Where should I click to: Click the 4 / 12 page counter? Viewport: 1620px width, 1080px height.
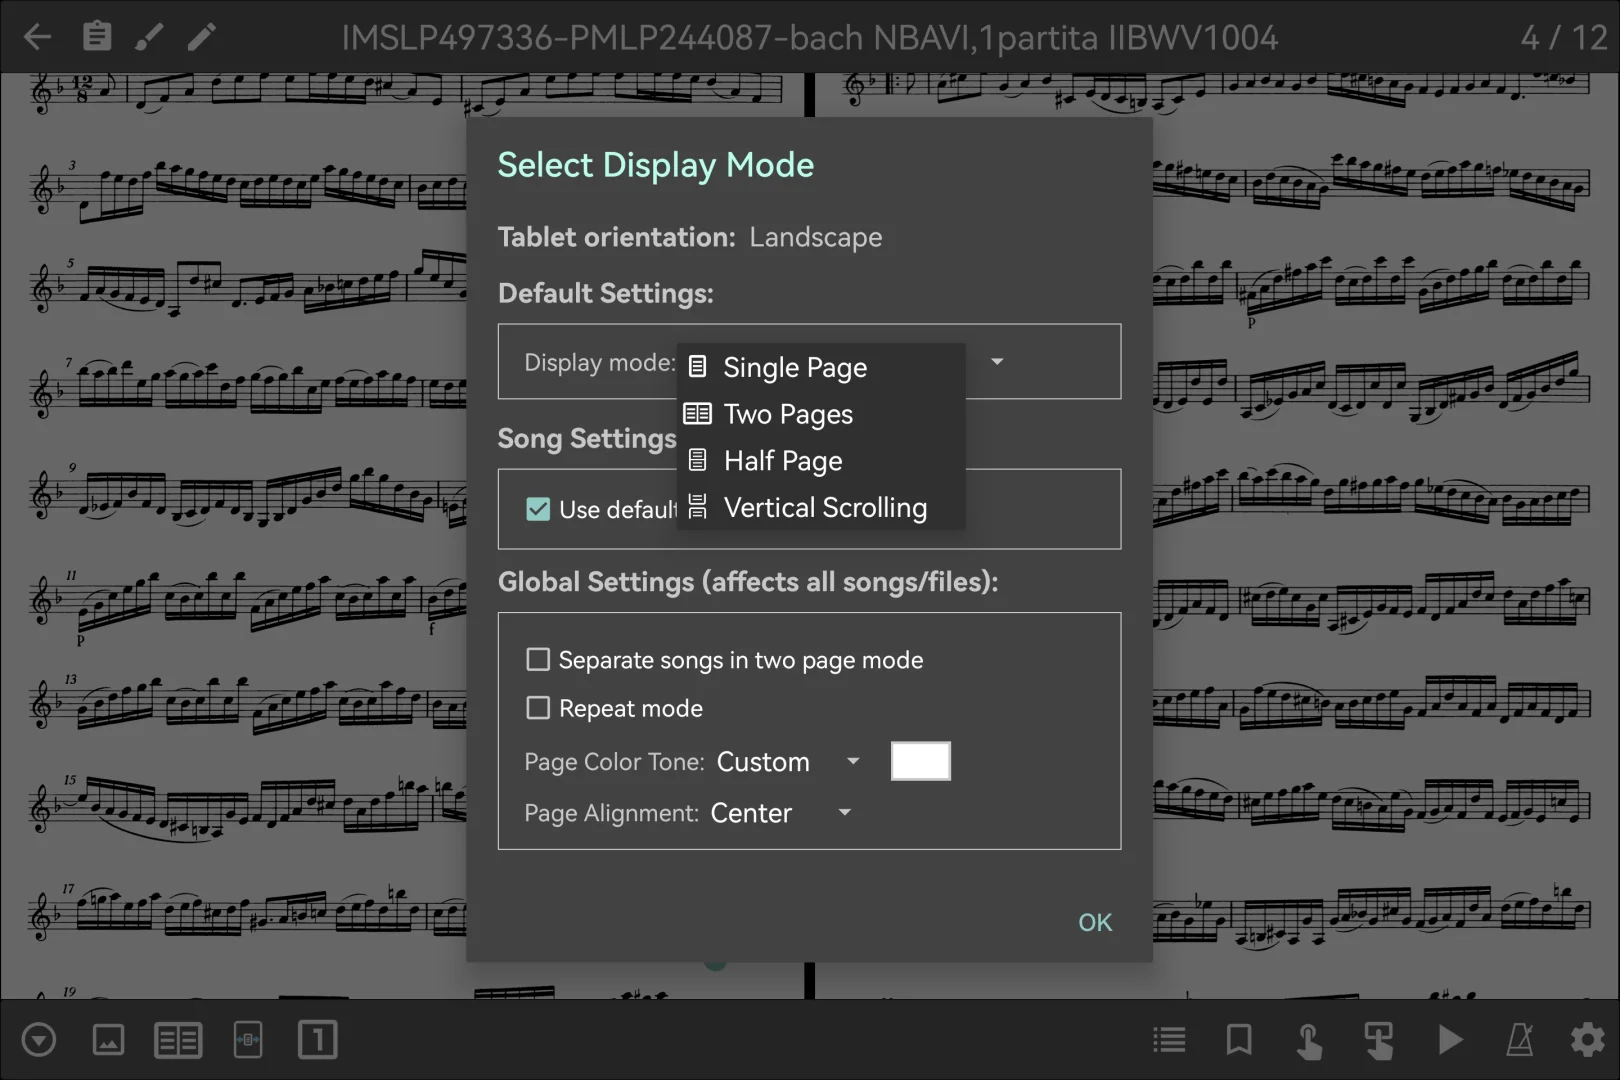(1564, 38)
